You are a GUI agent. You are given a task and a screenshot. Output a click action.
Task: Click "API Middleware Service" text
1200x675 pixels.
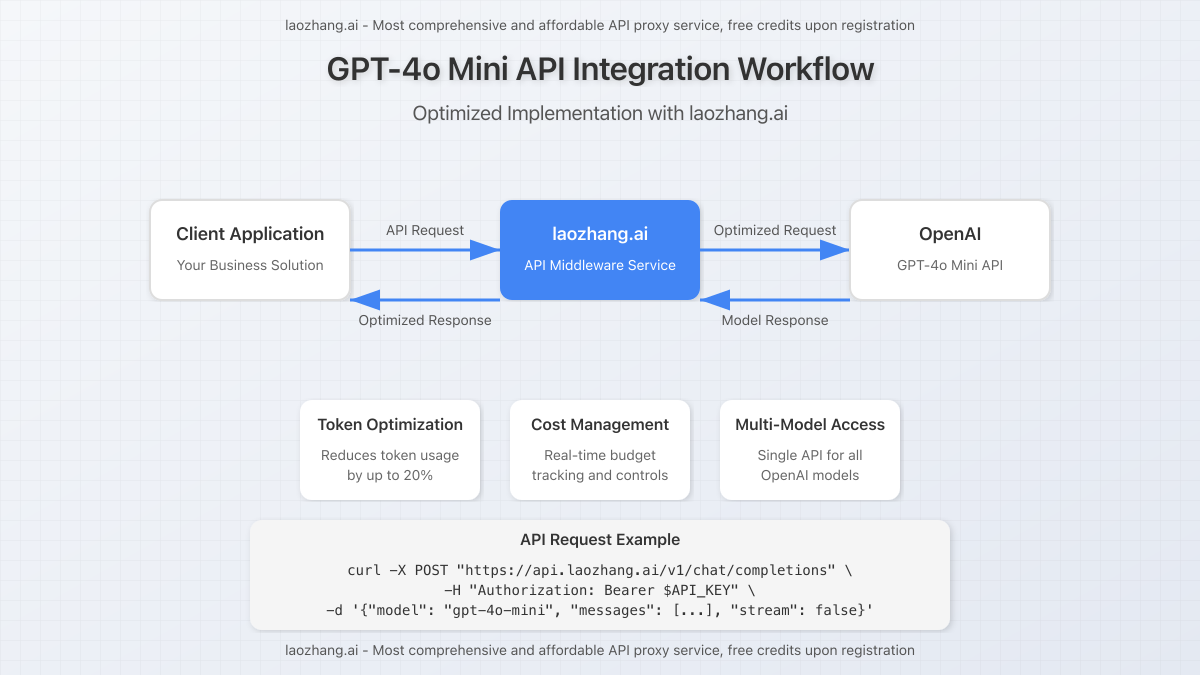[x=600, y=265]
